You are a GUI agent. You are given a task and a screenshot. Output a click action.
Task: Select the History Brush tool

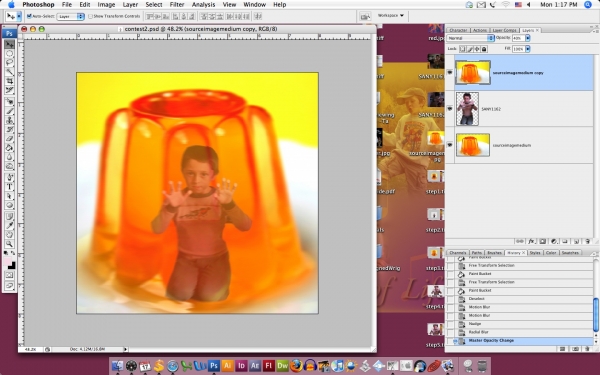tap(10, 129)
